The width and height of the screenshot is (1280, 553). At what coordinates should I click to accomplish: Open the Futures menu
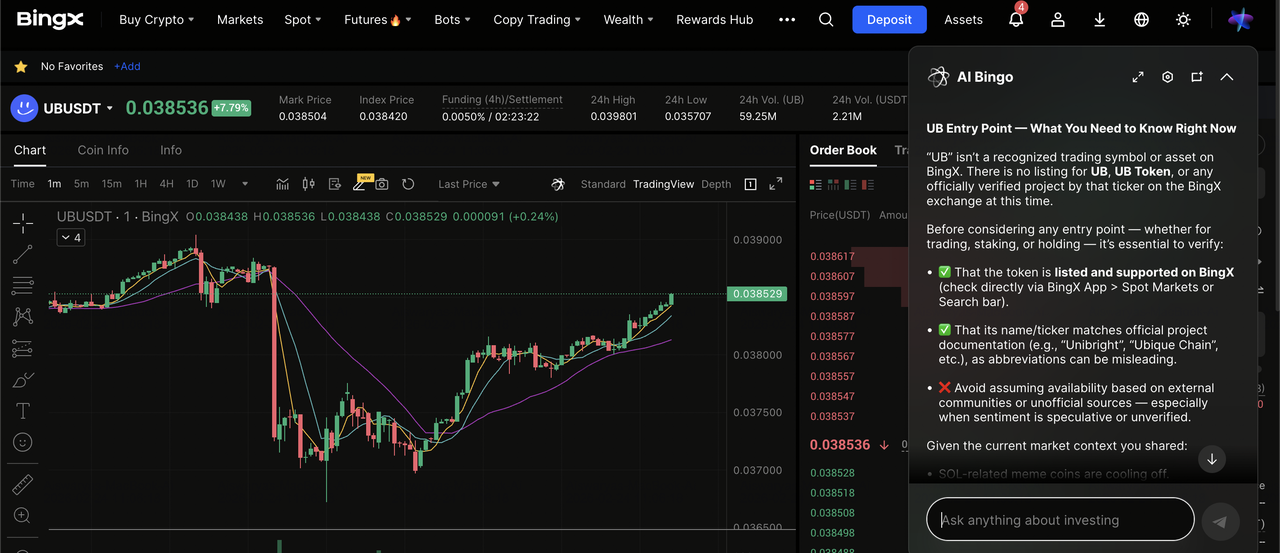[x=372, y=20]
